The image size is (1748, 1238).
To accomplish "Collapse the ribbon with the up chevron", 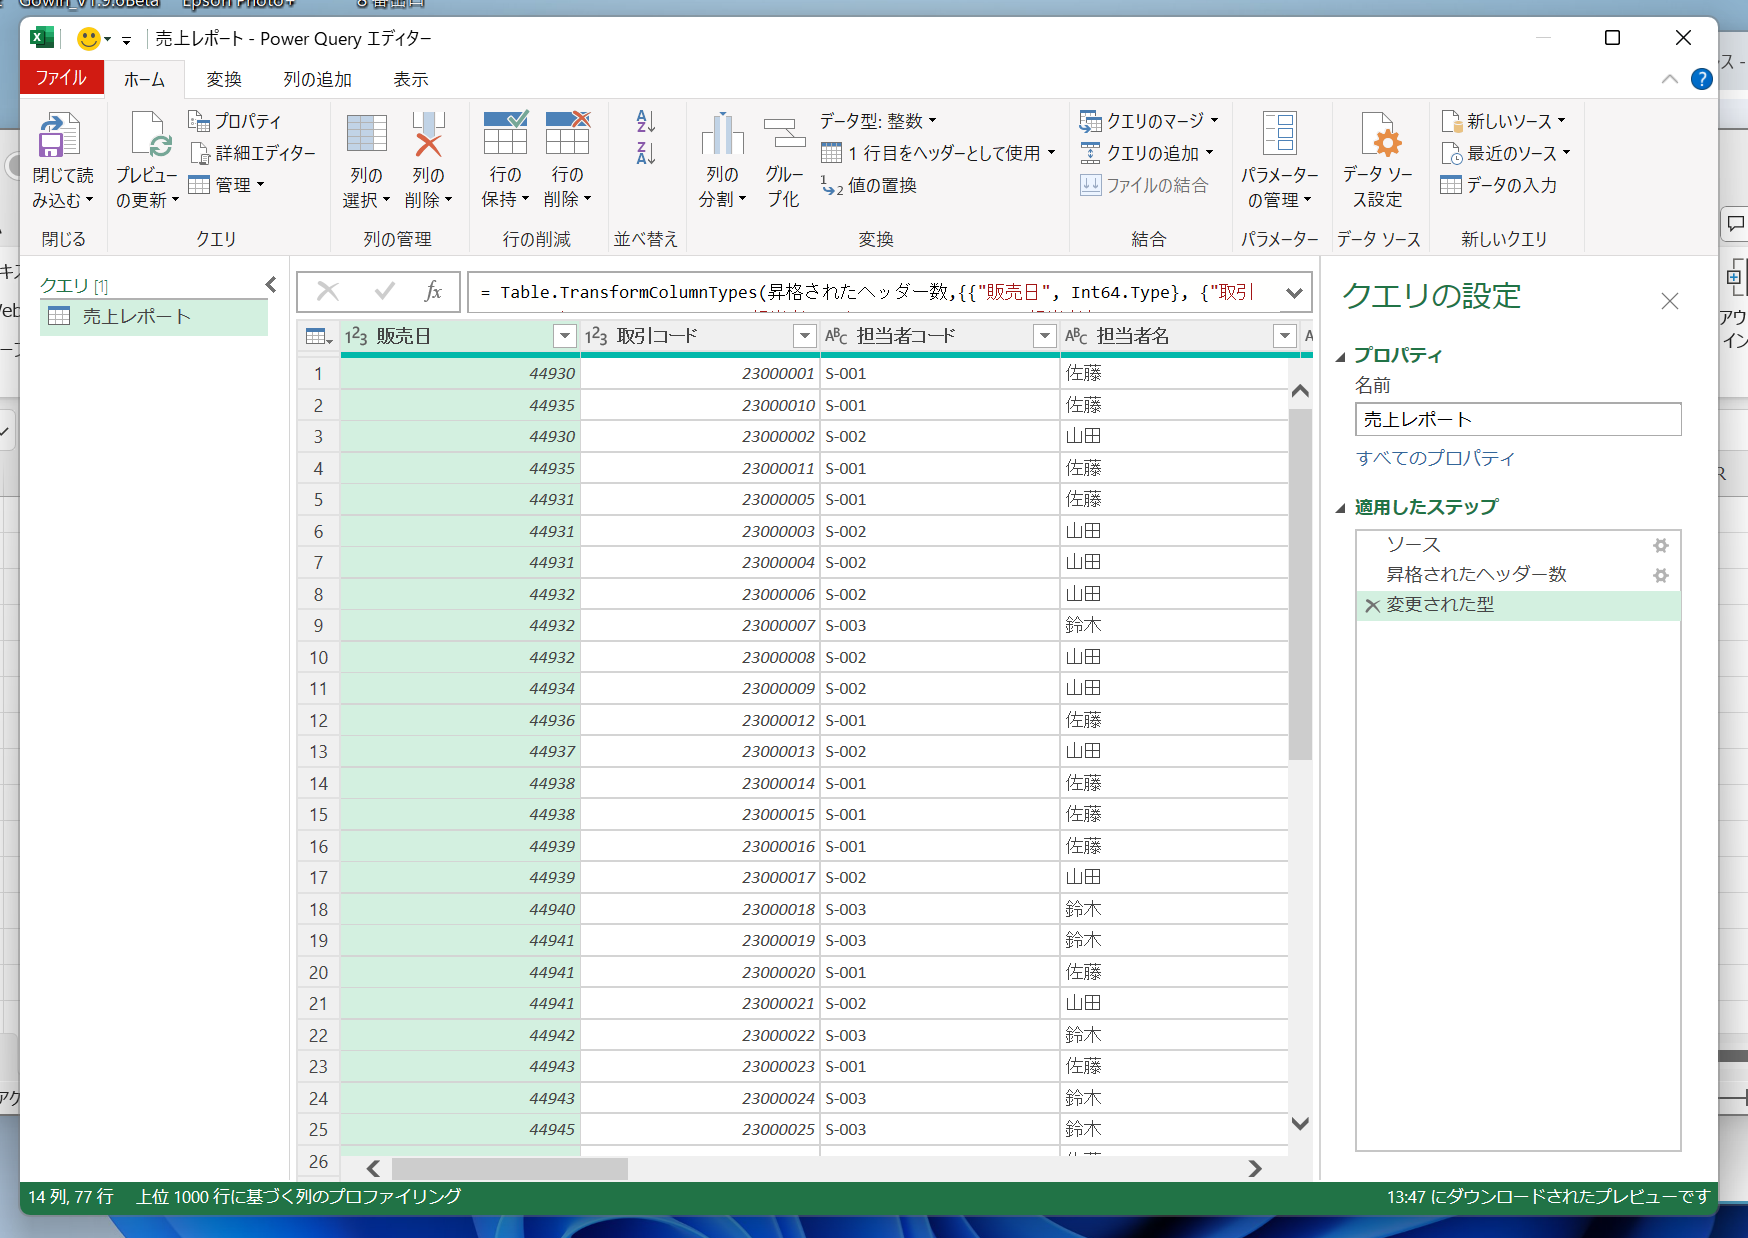I will 1669,79.
